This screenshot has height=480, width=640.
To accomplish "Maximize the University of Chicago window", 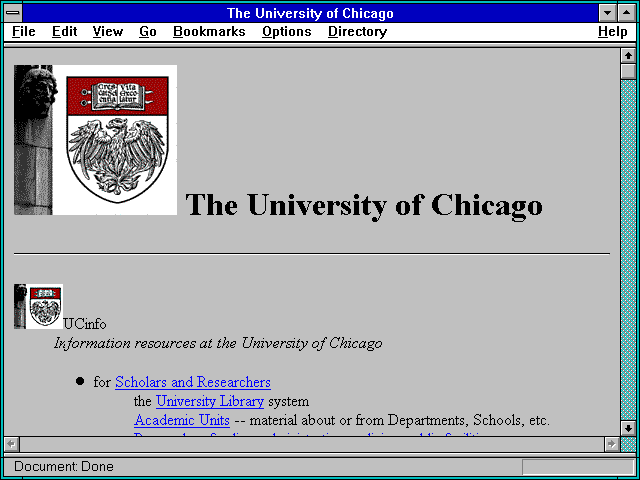I will [627, 13].
